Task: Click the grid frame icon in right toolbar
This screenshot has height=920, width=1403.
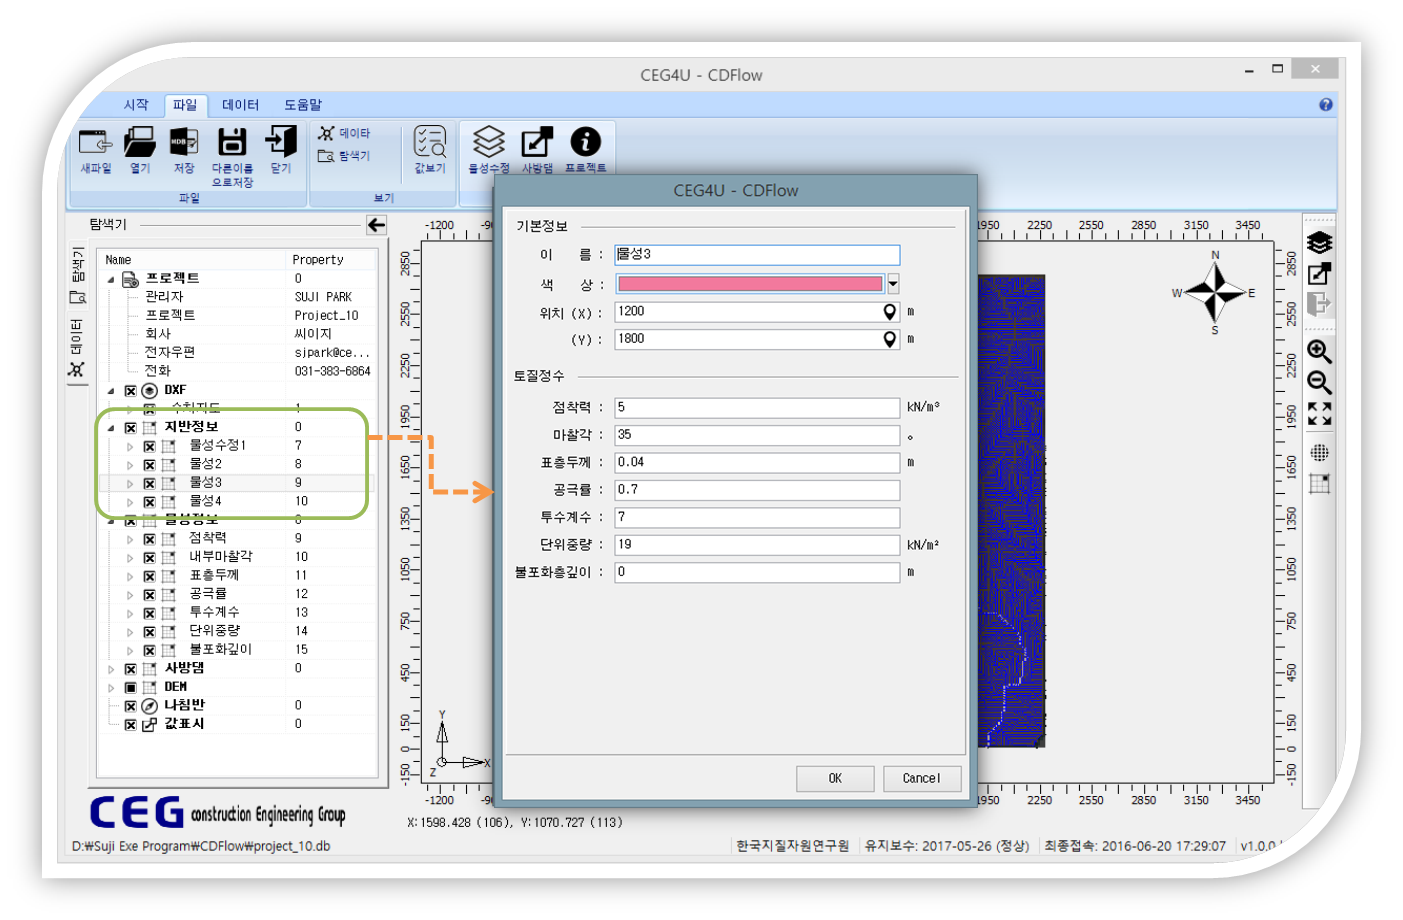Action: point(1319,484)
